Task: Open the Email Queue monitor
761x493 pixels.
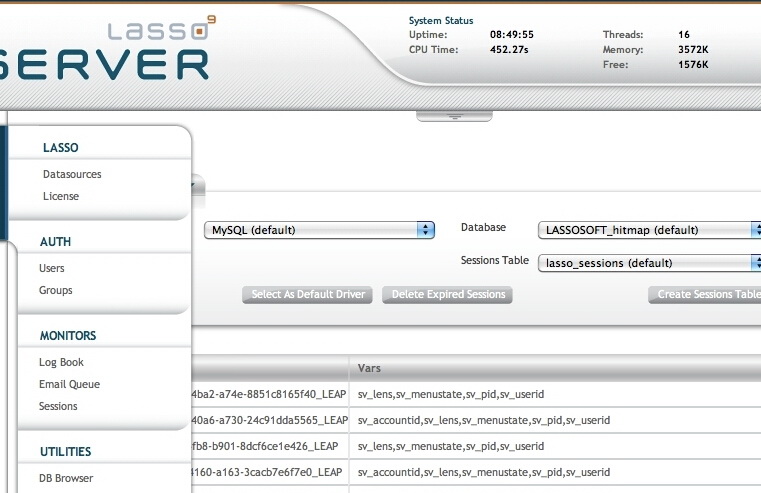Action: pyautogui.click(x=69, y=384)
